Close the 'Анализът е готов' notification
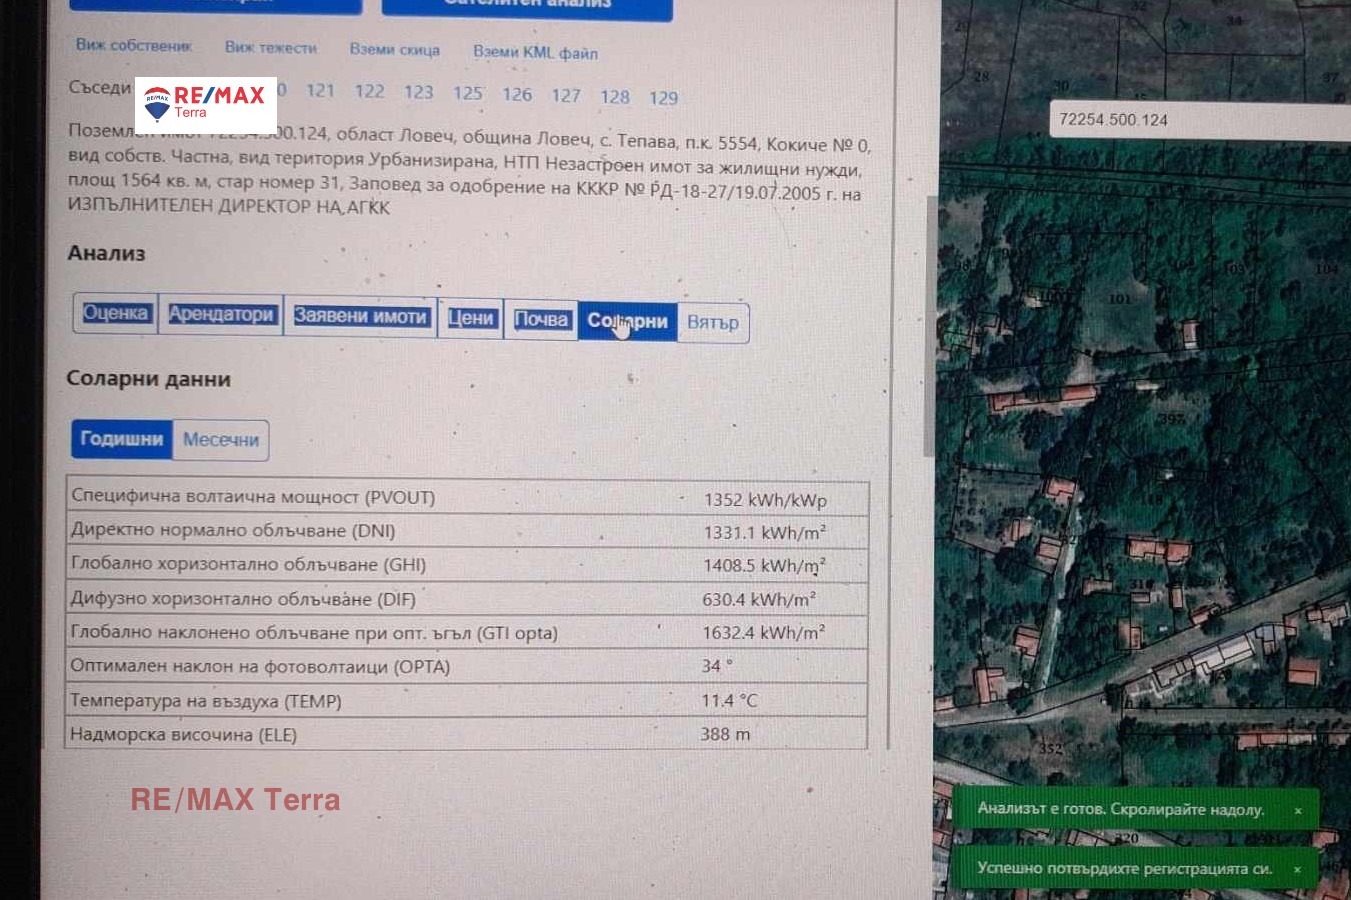Image resolution: width=1351 pixels, height=900 pixels. pos(1298,810)
